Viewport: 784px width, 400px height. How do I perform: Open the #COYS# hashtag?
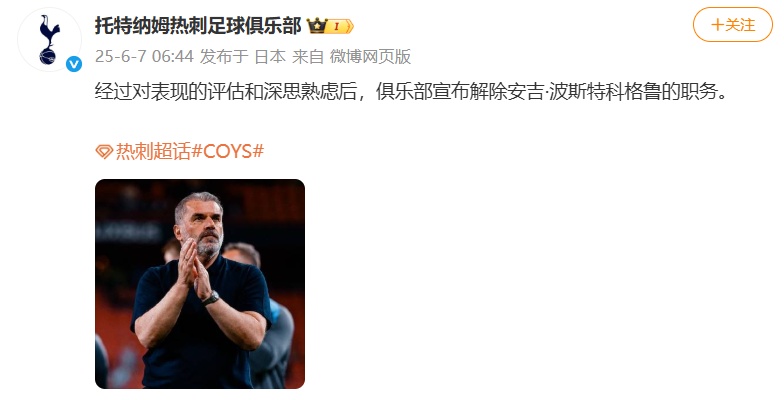pos(228,151)
